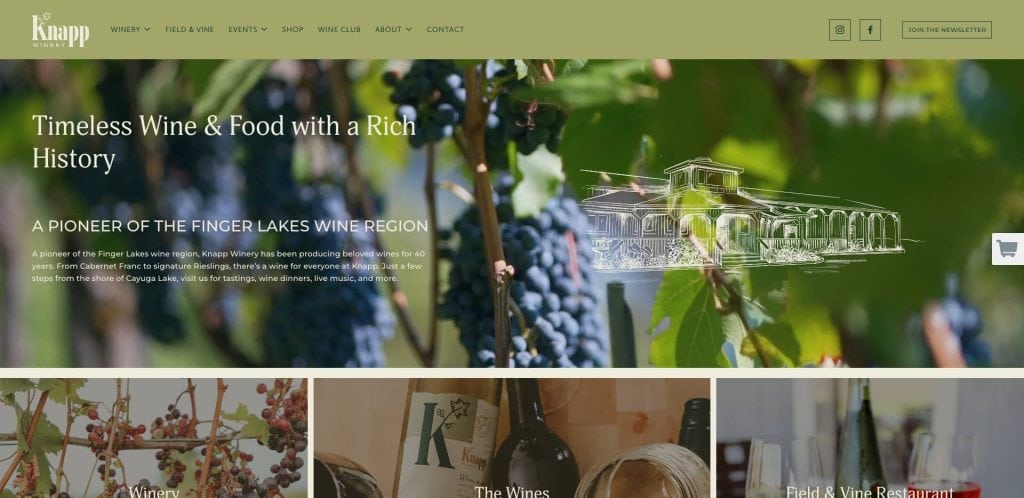Viewport: 1024px width, 498px height.
Task: Expand the About dropdown arrow
Action: coord(409,29)
